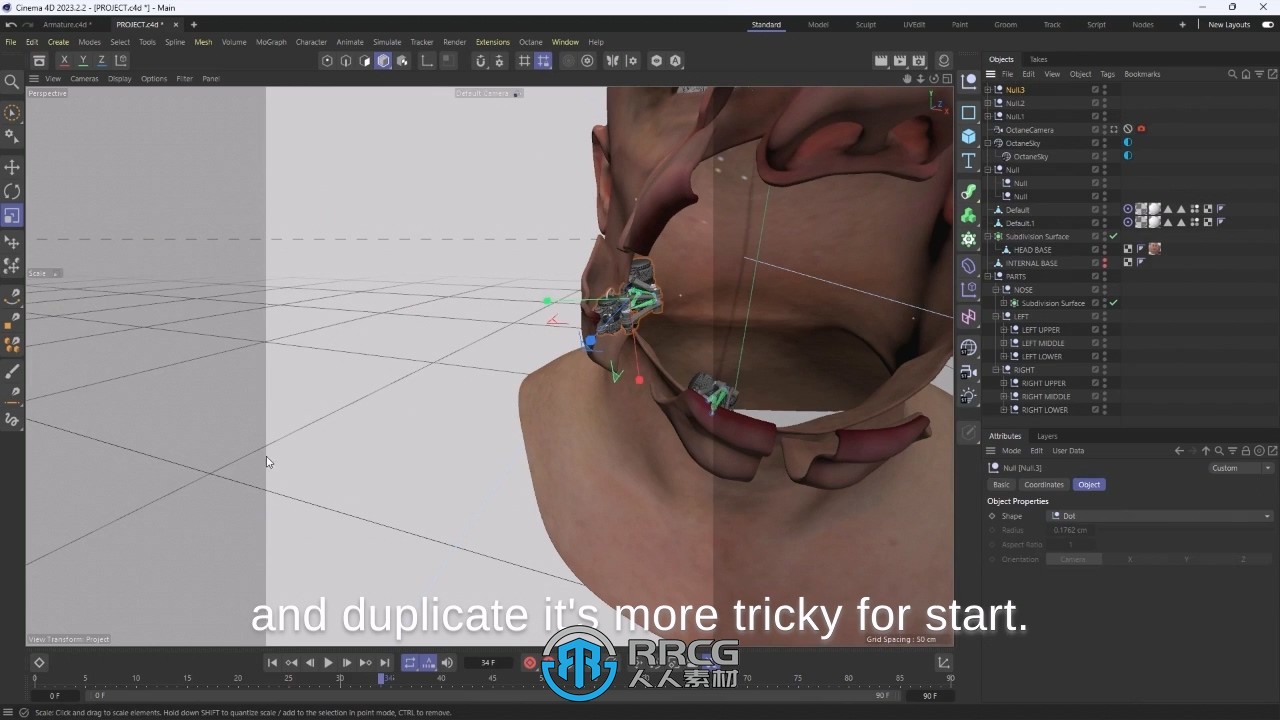The image size is (1280, 720).
Task: Collapse the LEFT group
Action: click(x=996, y=316)
